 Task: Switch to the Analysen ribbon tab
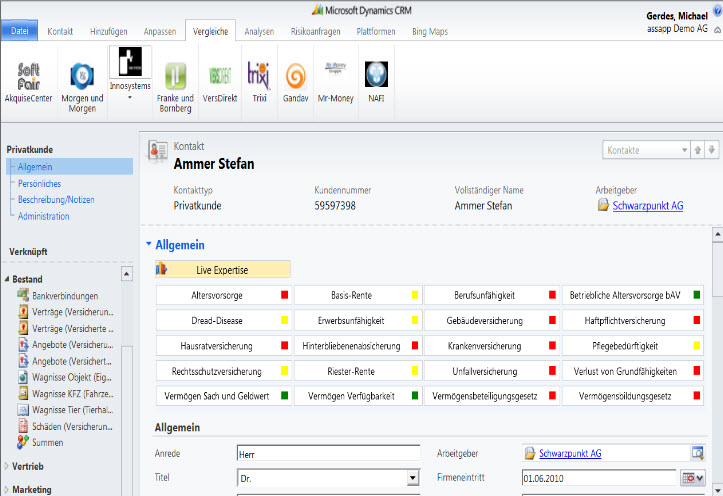tap(259, 31)
